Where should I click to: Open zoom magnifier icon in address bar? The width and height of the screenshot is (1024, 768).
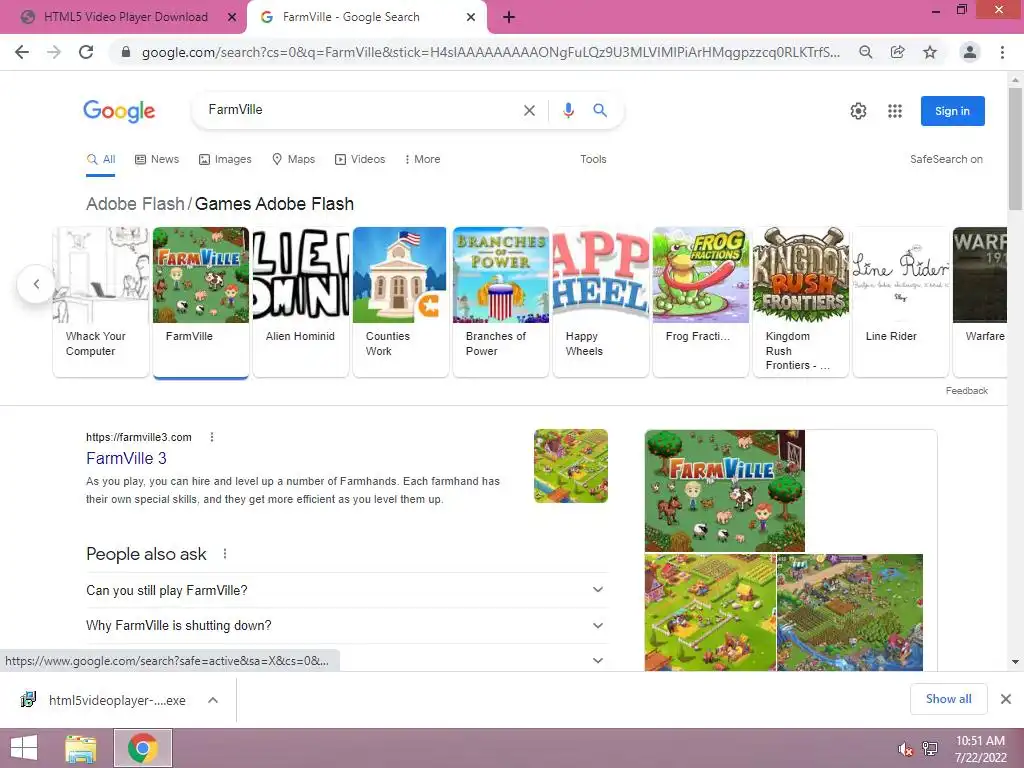865,52
